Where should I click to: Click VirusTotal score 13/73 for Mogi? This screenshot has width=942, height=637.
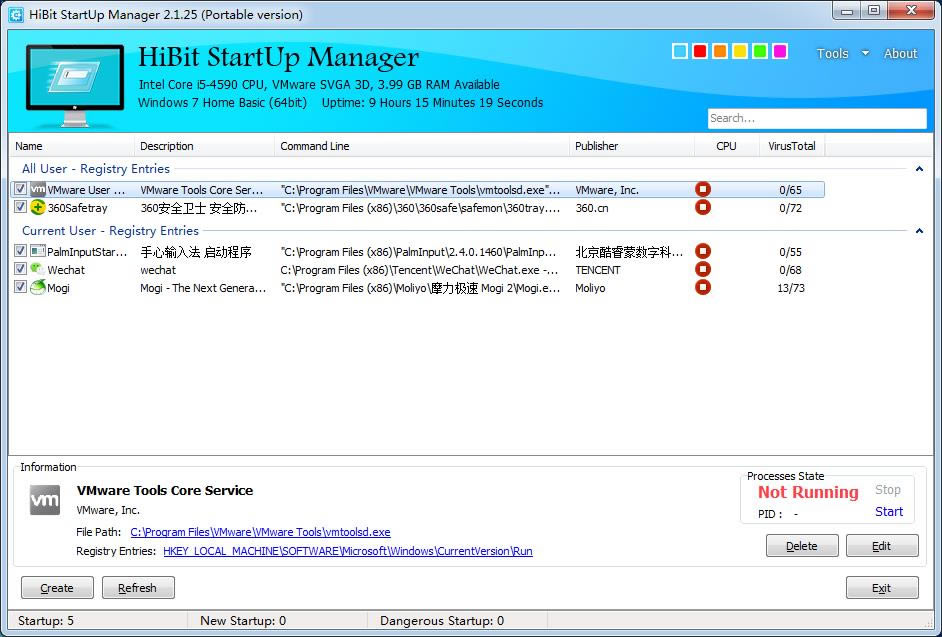(791, 288)
